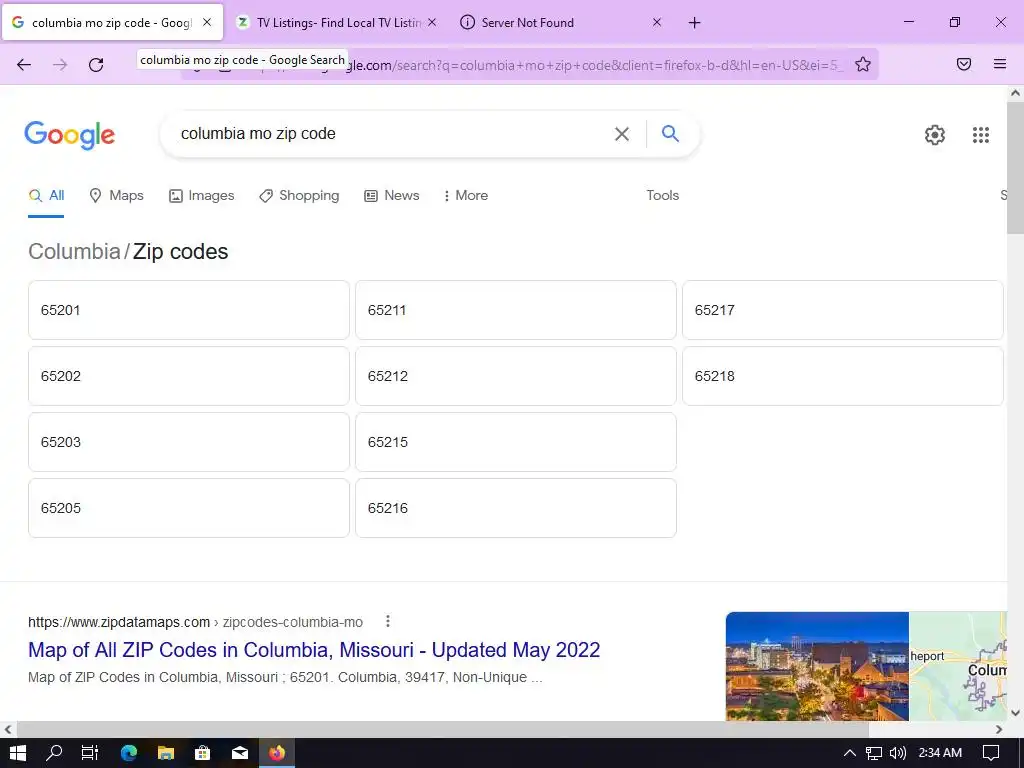The width and height of the screenshot is (1024, 768).
Task: Bookmark this page with the star icon
Action: [x=863, y=65]
